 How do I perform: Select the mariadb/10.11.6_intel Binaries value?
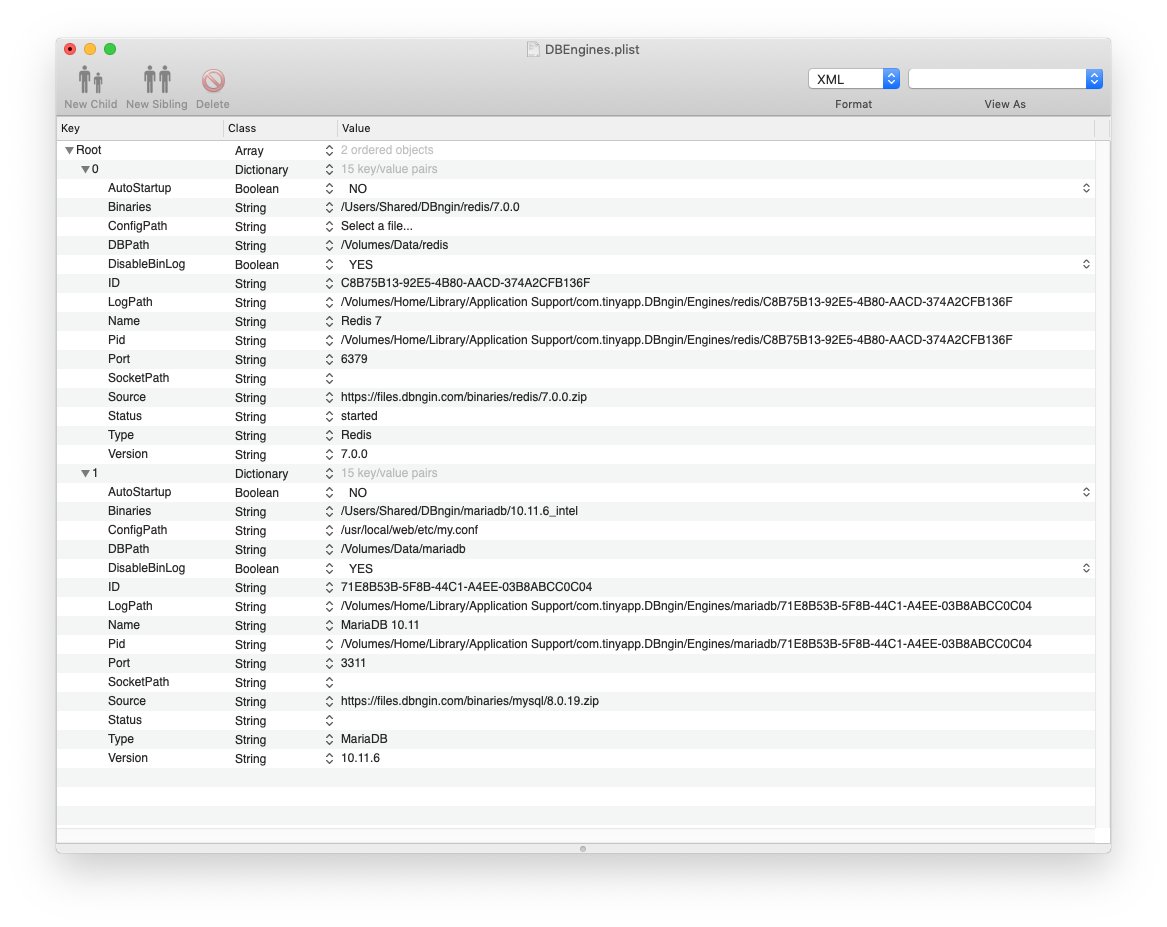pyautogui.click(x=459, y=511)
